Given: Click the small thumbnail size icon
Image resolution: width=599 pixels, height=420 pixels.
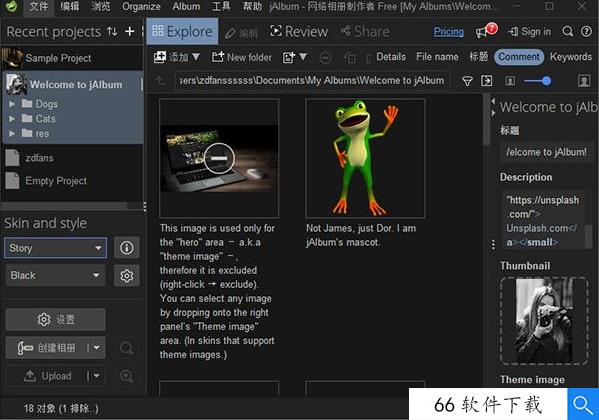Looking at the screenshot, I should coord(510,81).
